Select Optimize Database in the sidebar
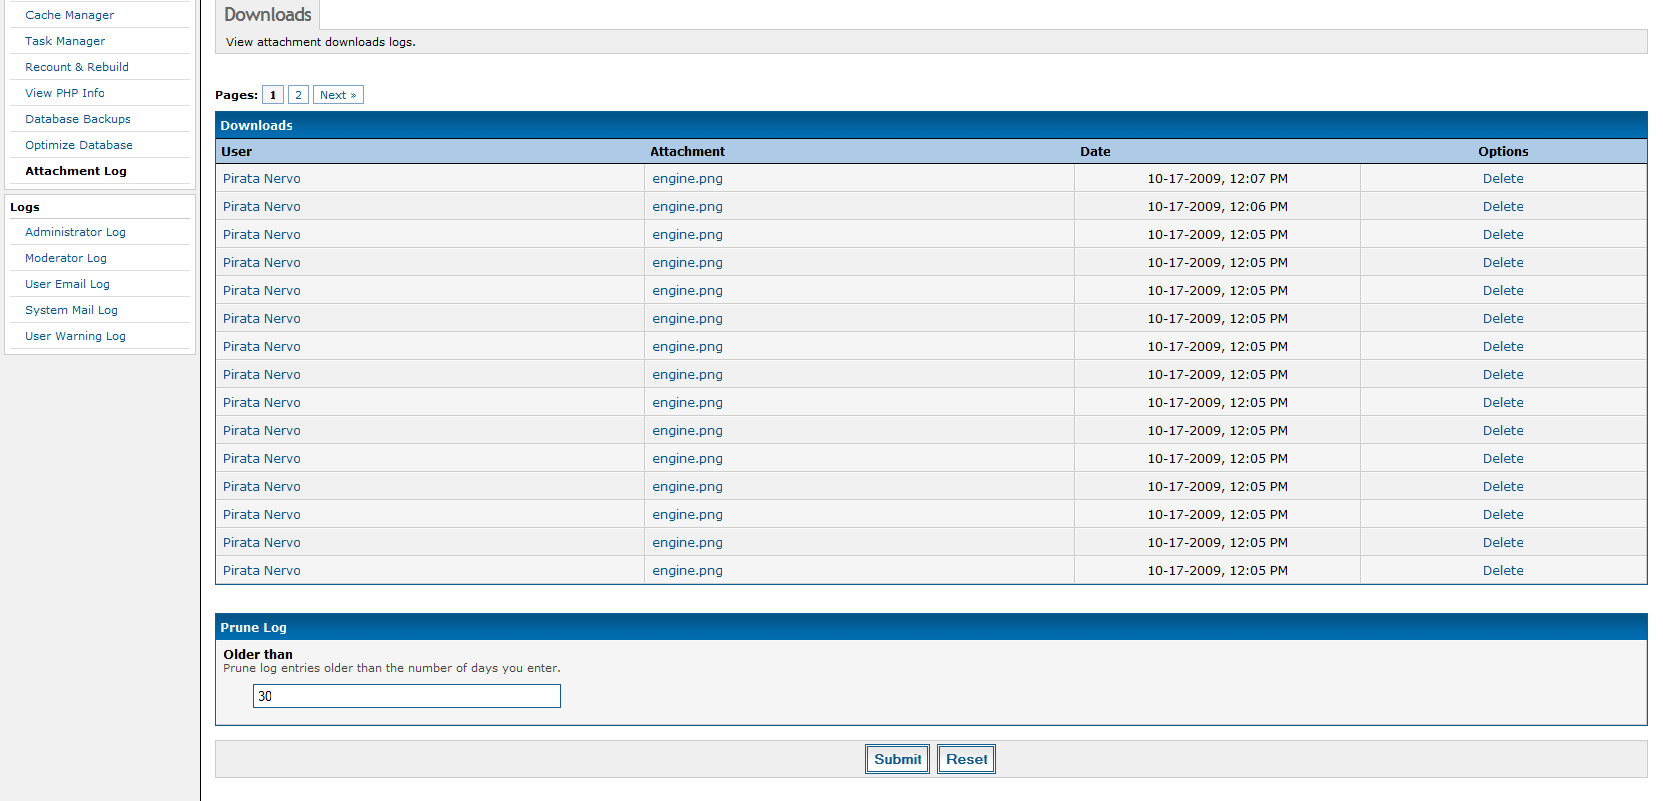 pos(79,145)
